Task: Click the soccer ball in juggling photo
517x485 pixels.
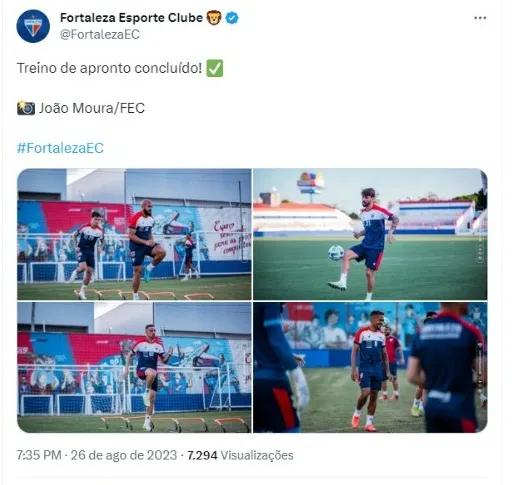Action: coord(336,252)
